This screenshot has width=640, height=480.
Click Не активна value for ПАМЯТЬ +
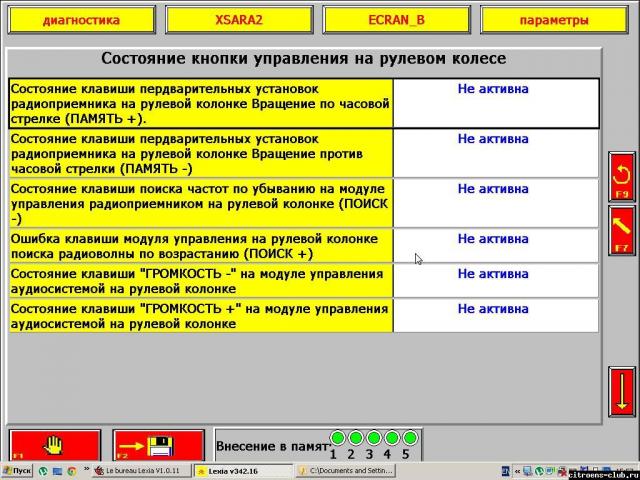[493, 89]
